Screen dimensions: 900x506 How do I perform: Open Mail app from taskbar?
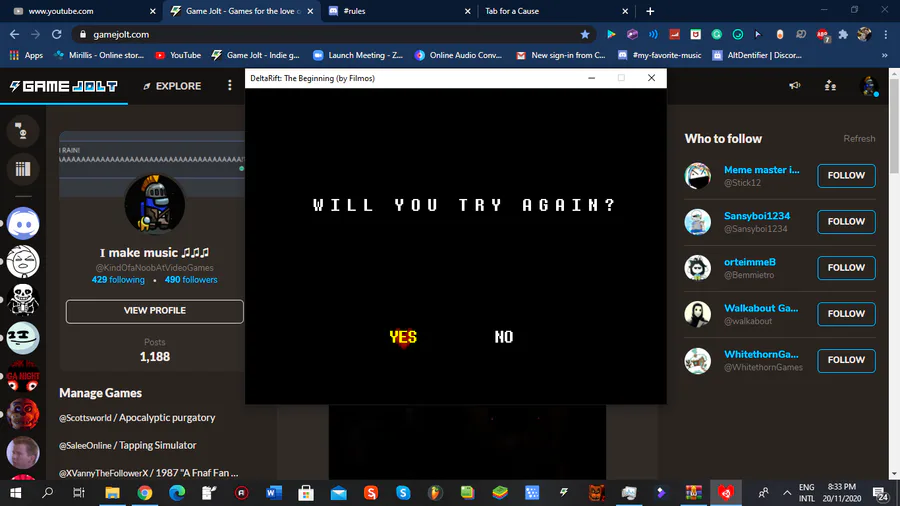pos(338,493)
